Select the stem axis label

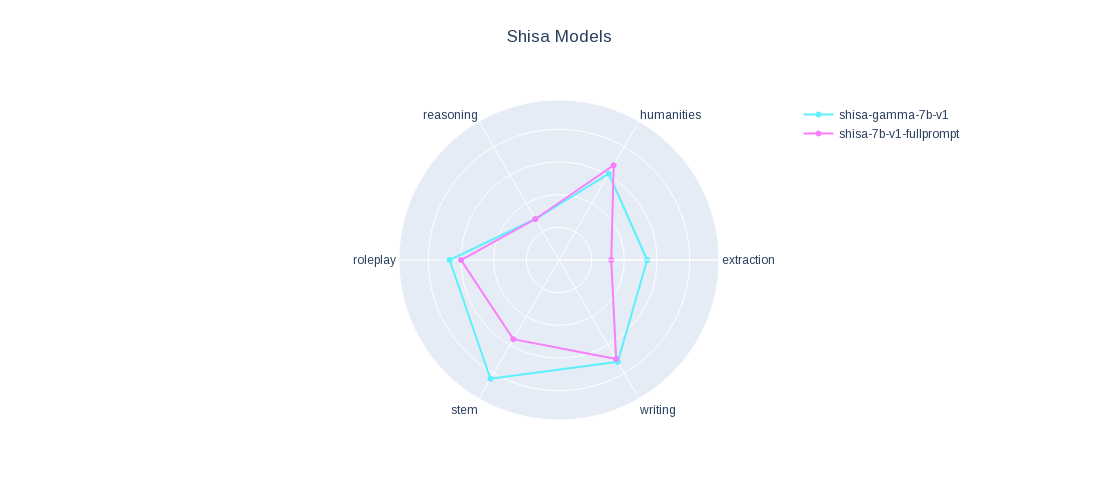click(x=464, y=410)
